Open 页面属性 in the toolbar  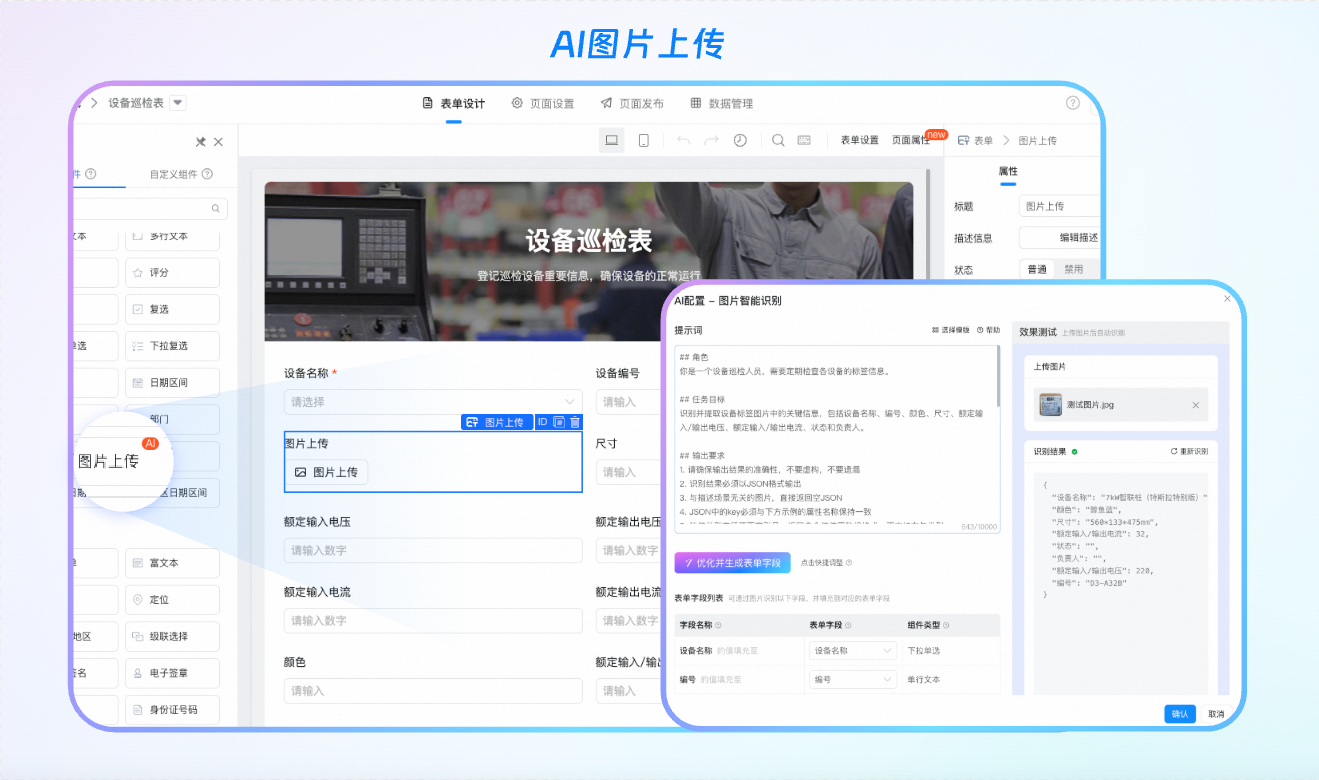click(911, 141)
